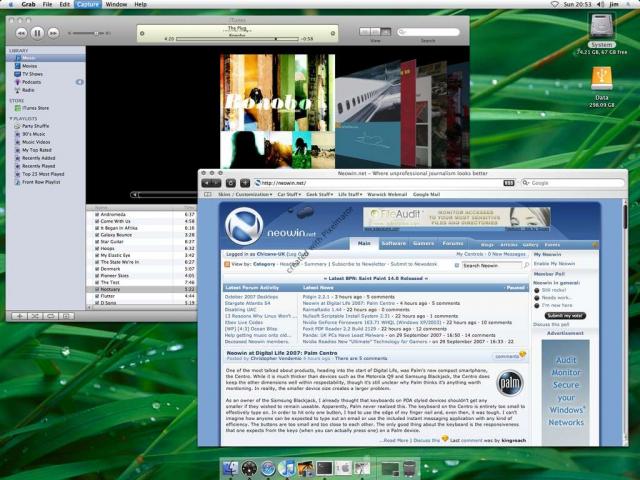Click the iTunes search field
This screenshot has height=480, width=640.
click(x=428, y=32)
